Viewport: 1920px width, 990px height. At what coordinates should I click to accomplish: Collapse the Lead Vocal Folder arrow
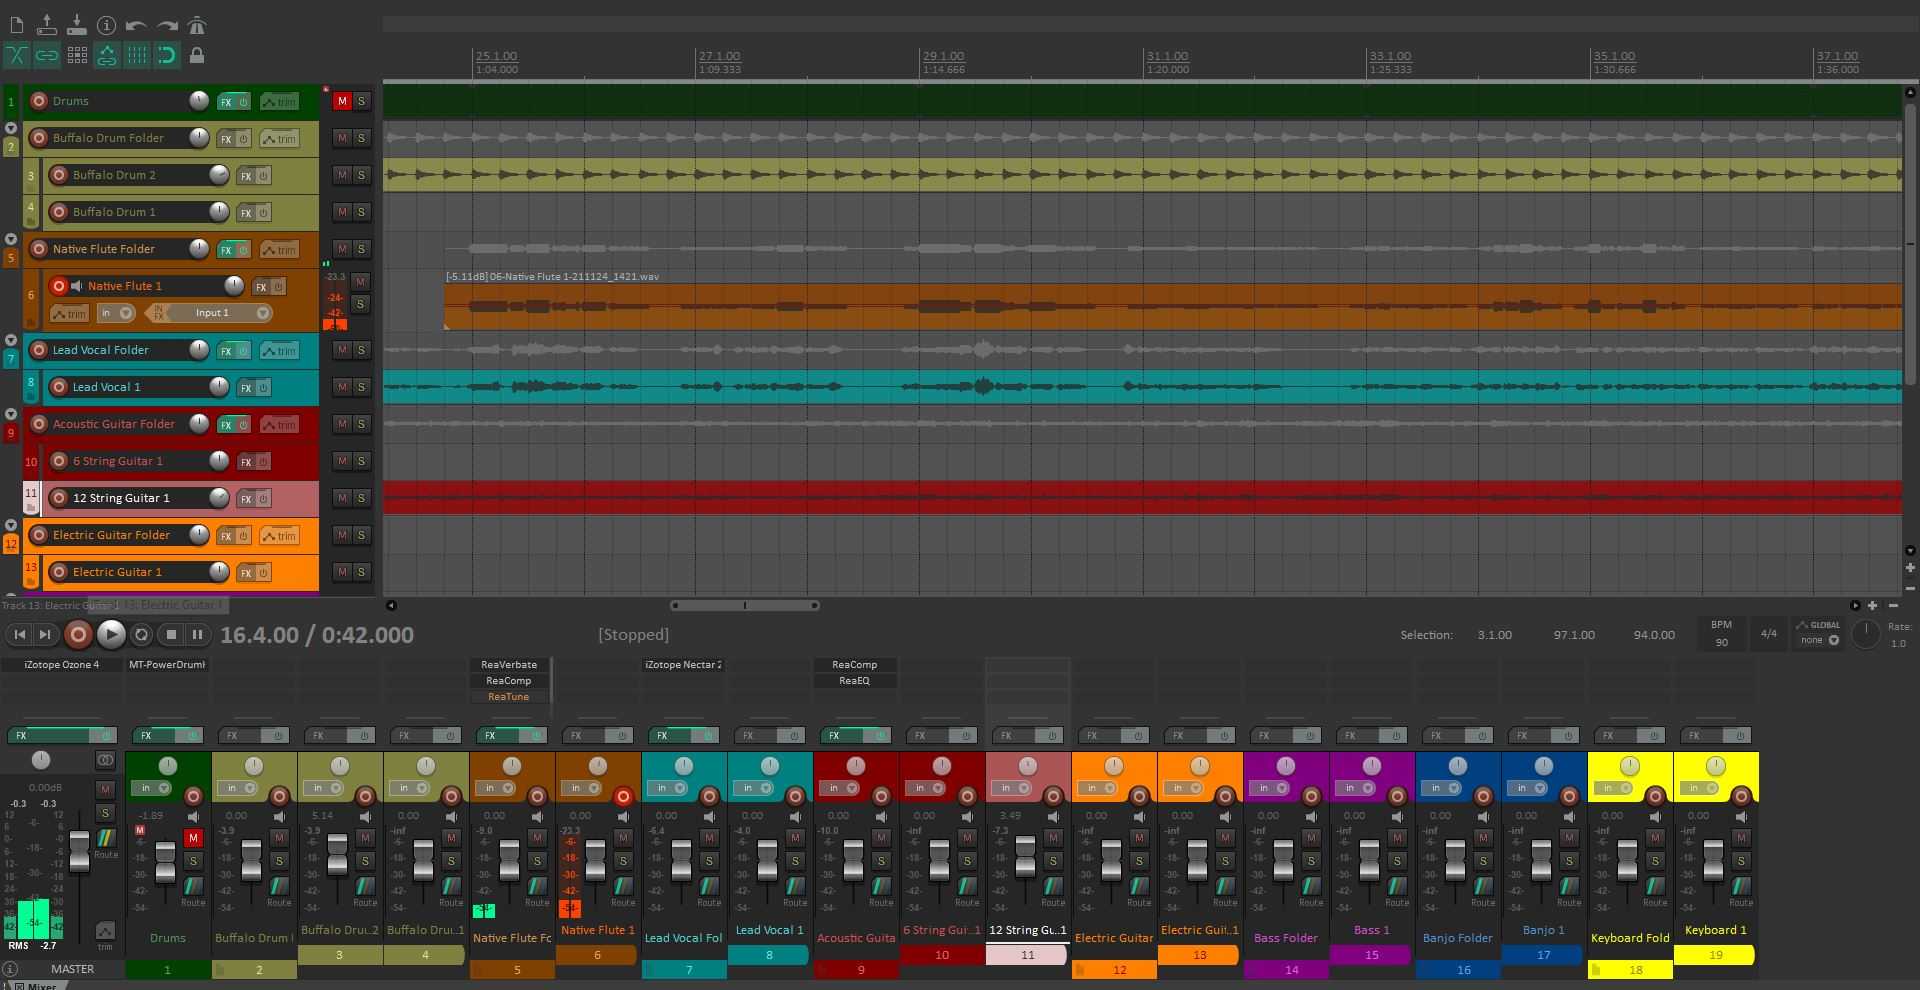coord(11,340)
